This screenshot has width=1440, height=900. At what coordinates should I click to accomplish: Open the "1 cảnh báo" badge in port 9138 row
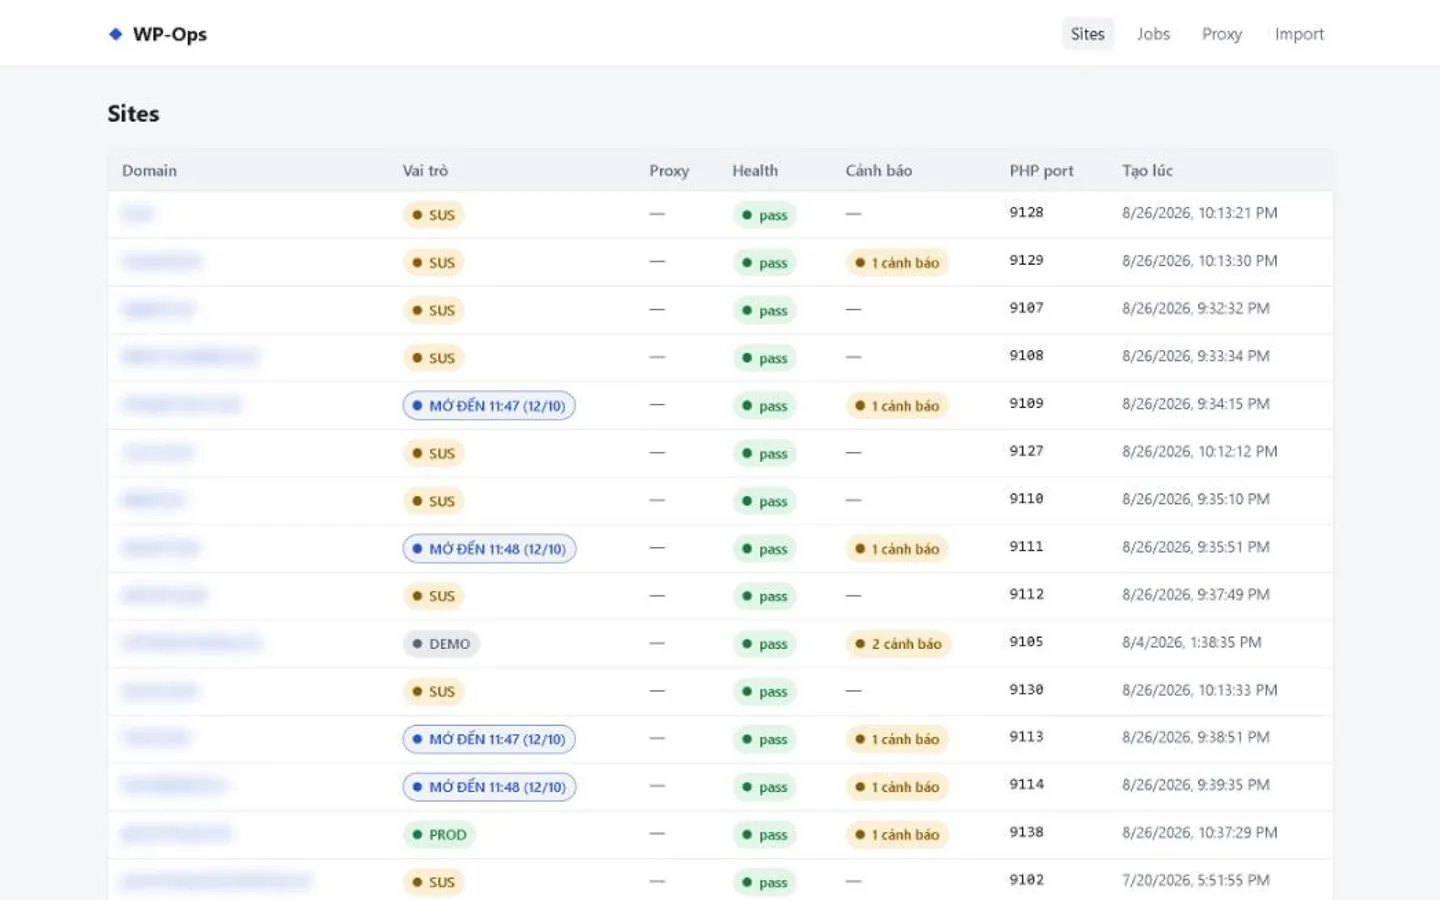(x=896, y=835)
